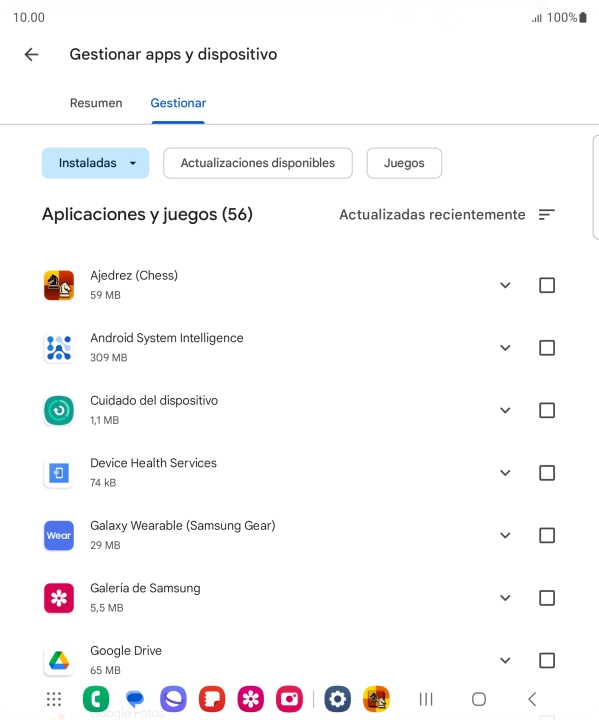Open the Ajedrez (Chess) app icon
This screenshot has width=599, height=720.
click(59, 285)
